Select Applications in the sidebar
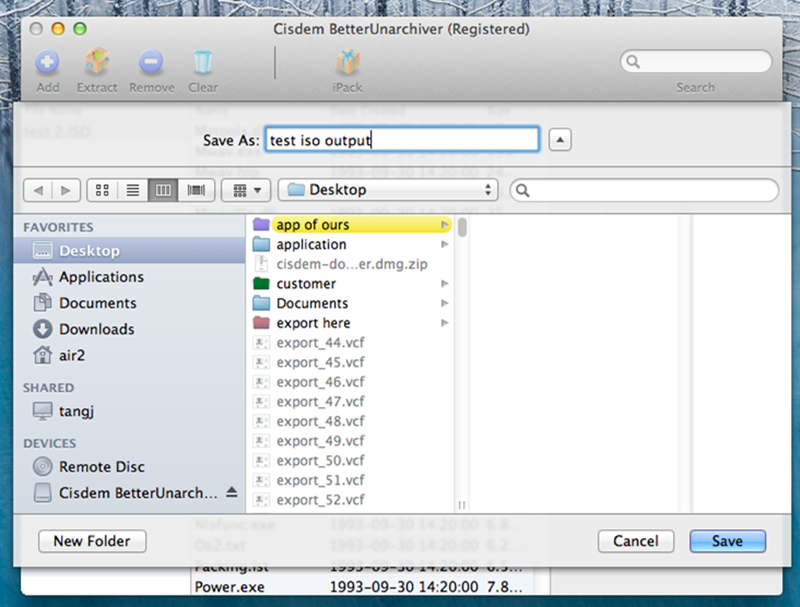The image size is (800, 607). (129, 276)
